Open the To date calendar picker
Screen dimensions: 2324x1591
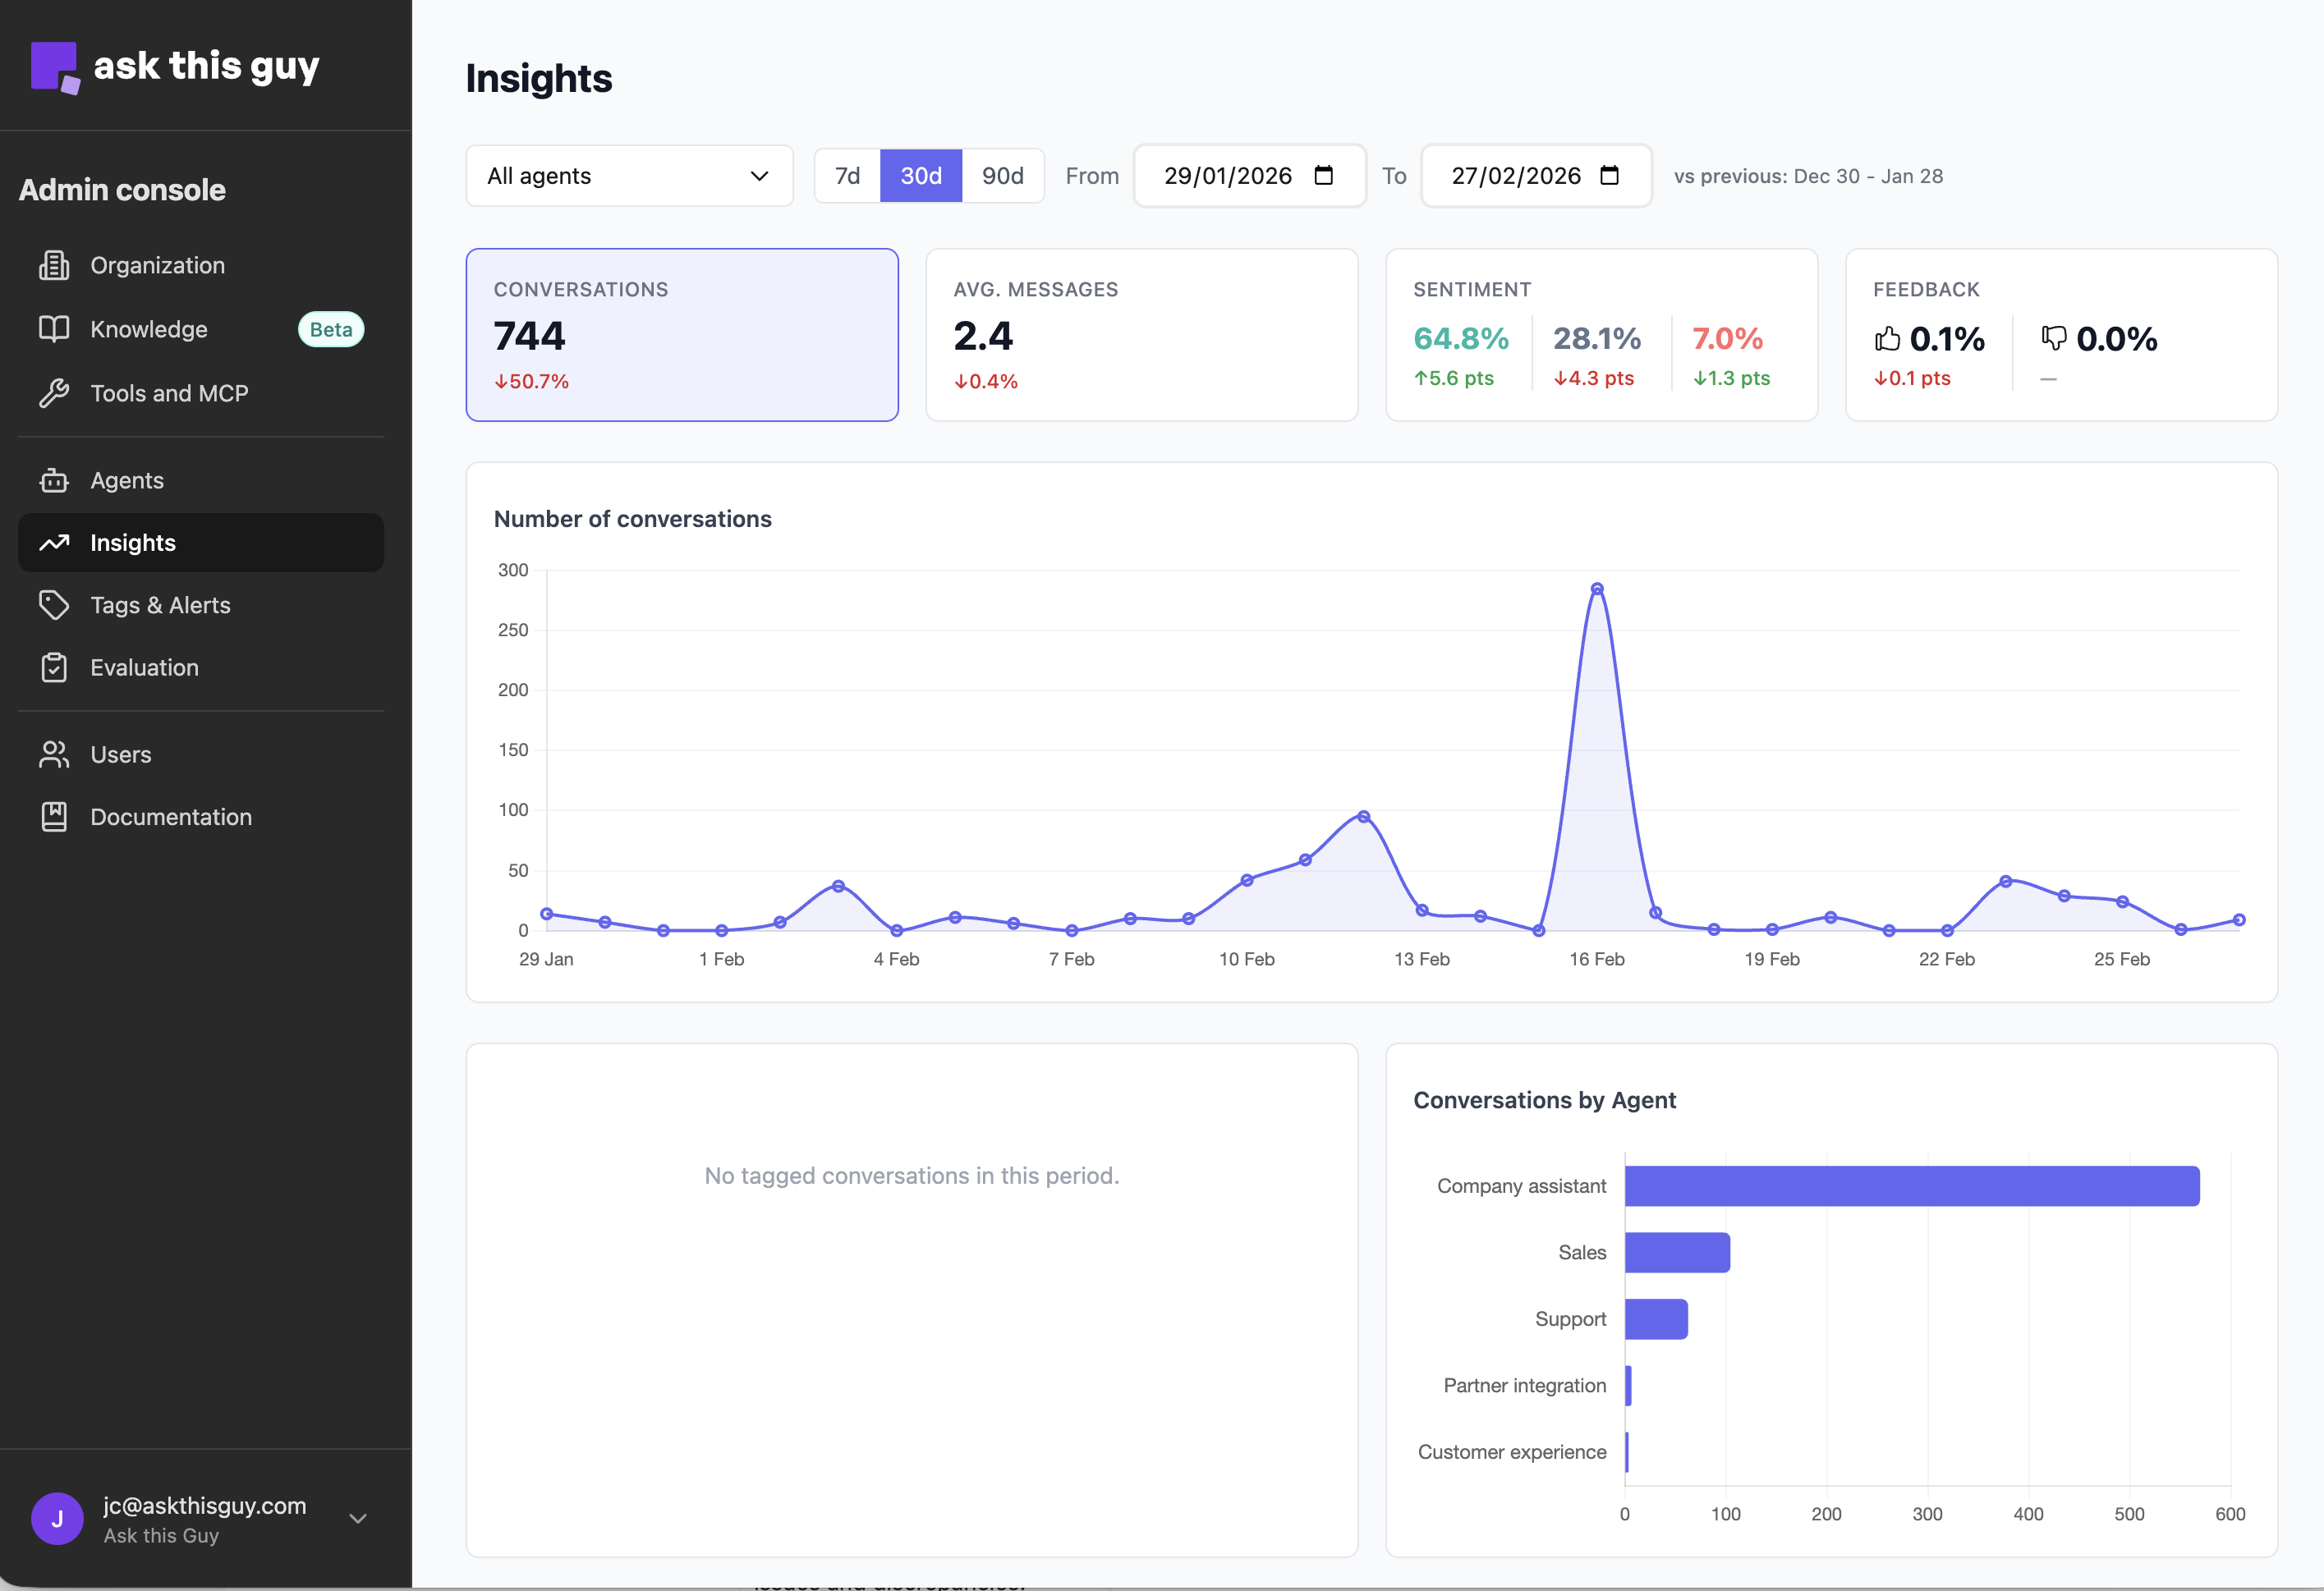click(x=1610, y=175)
